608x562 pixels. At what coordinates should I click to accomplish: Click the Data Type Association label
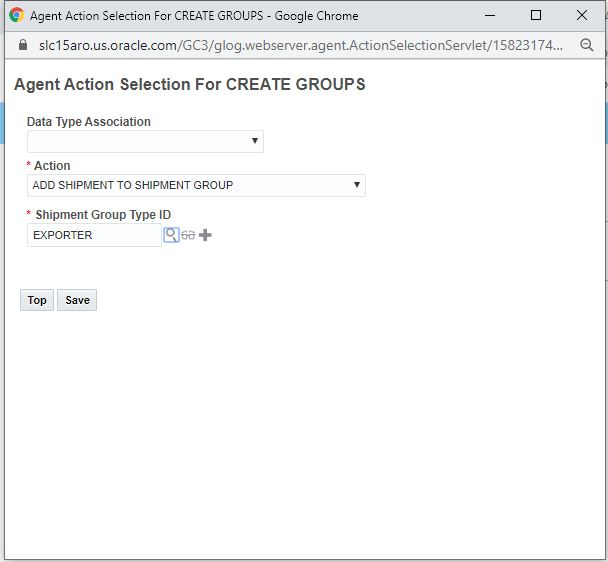[89, 122]
